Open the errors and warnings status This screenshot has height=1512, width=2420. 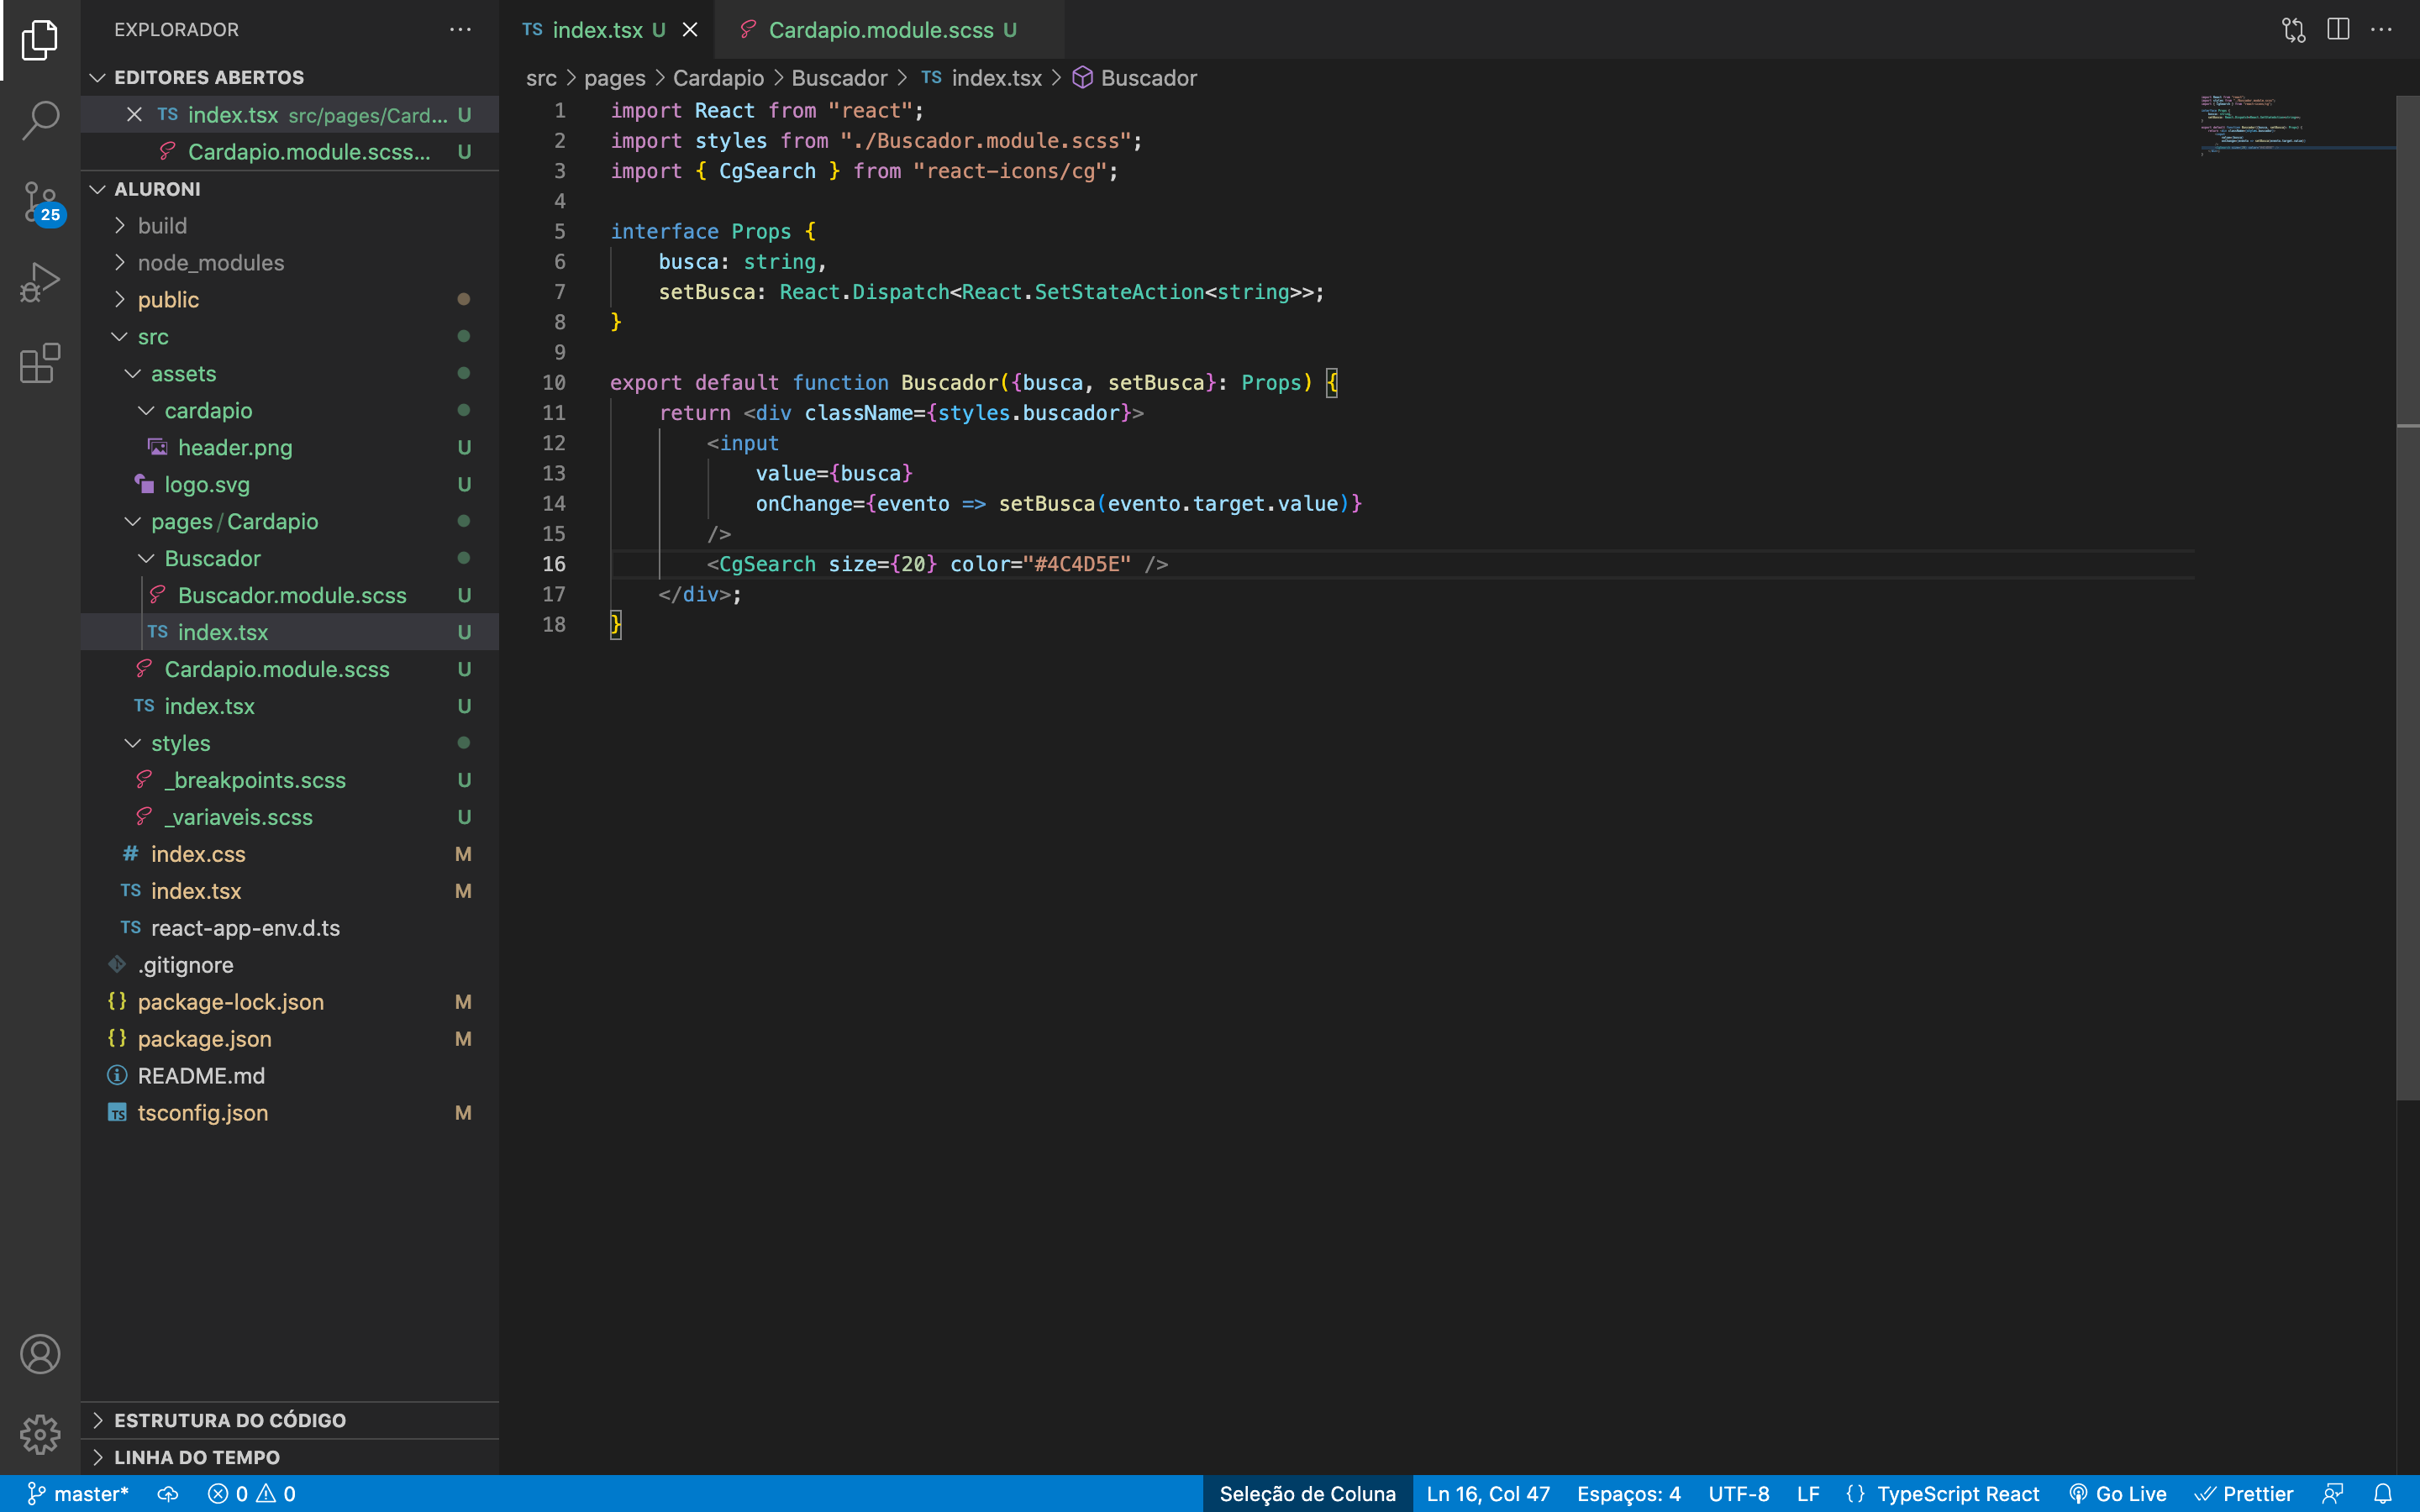[x=252, y=1494]
